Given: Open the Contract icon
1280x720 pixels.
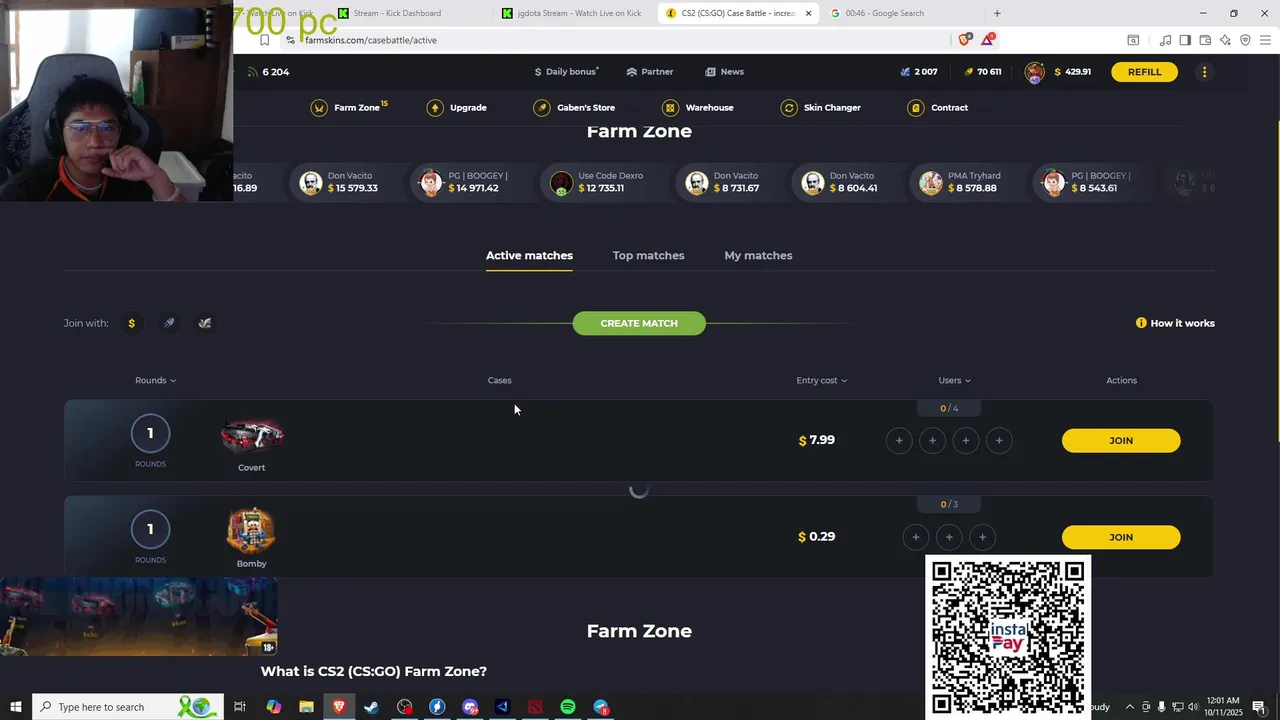Looking at the screenshot, I should [916, 108].
